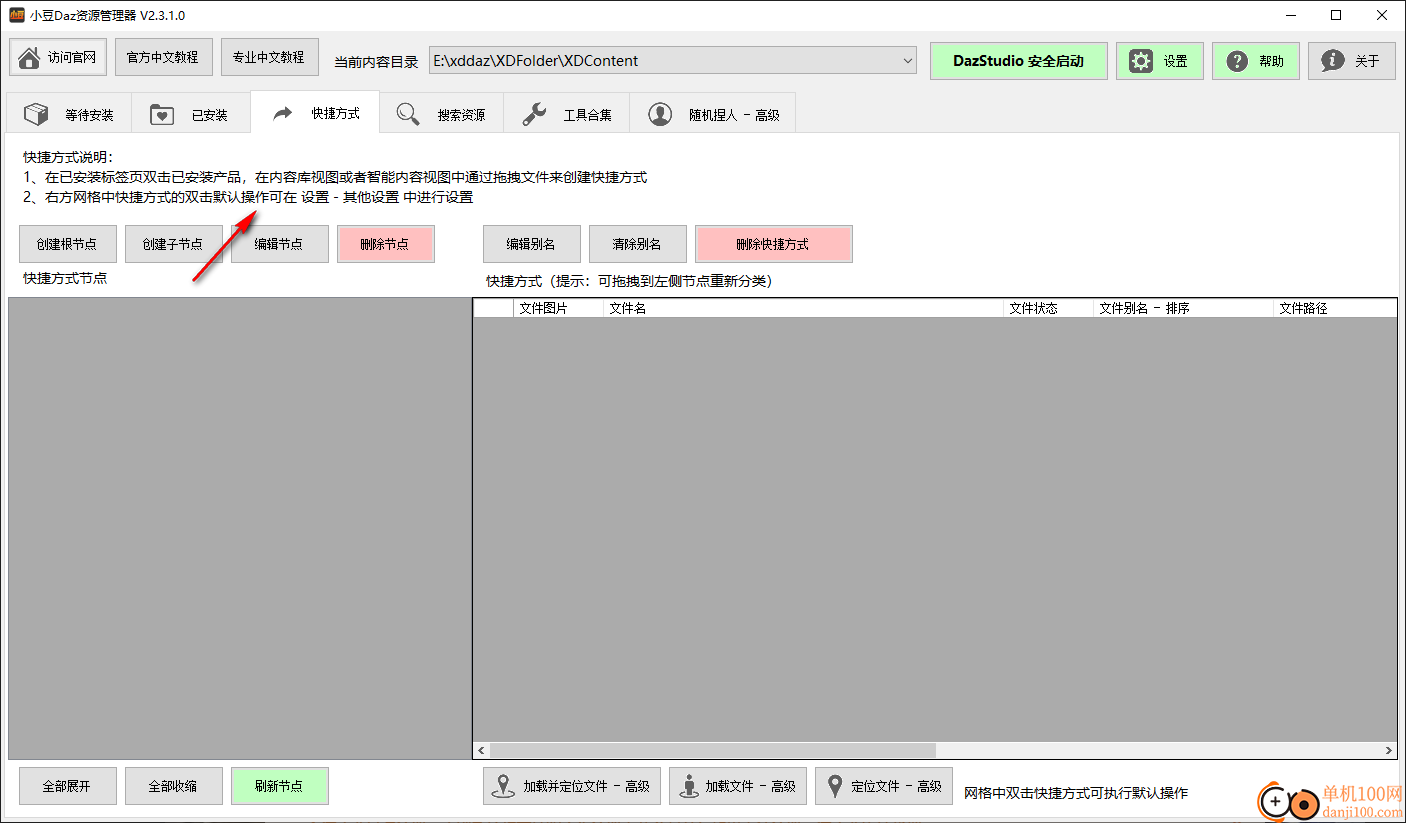
Task: Launch DazStudio 安全启动
Action: [1019, 61]
